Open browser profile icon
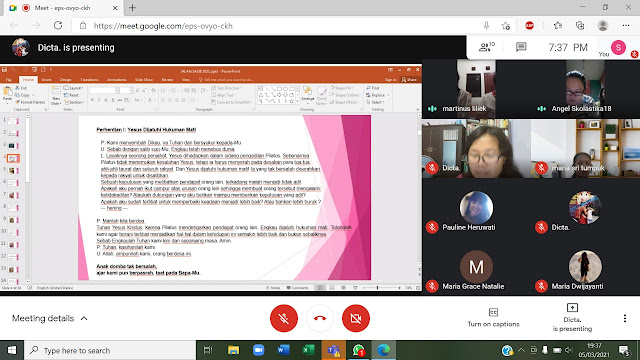640x360 pixels. (x=602, y=26)
